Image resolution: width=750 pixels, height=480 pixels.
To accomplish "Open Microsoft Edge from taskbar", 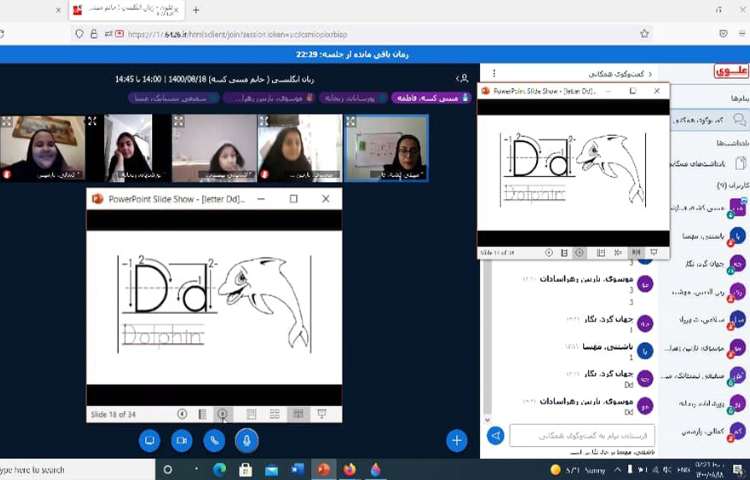I will tap(220, 469).
